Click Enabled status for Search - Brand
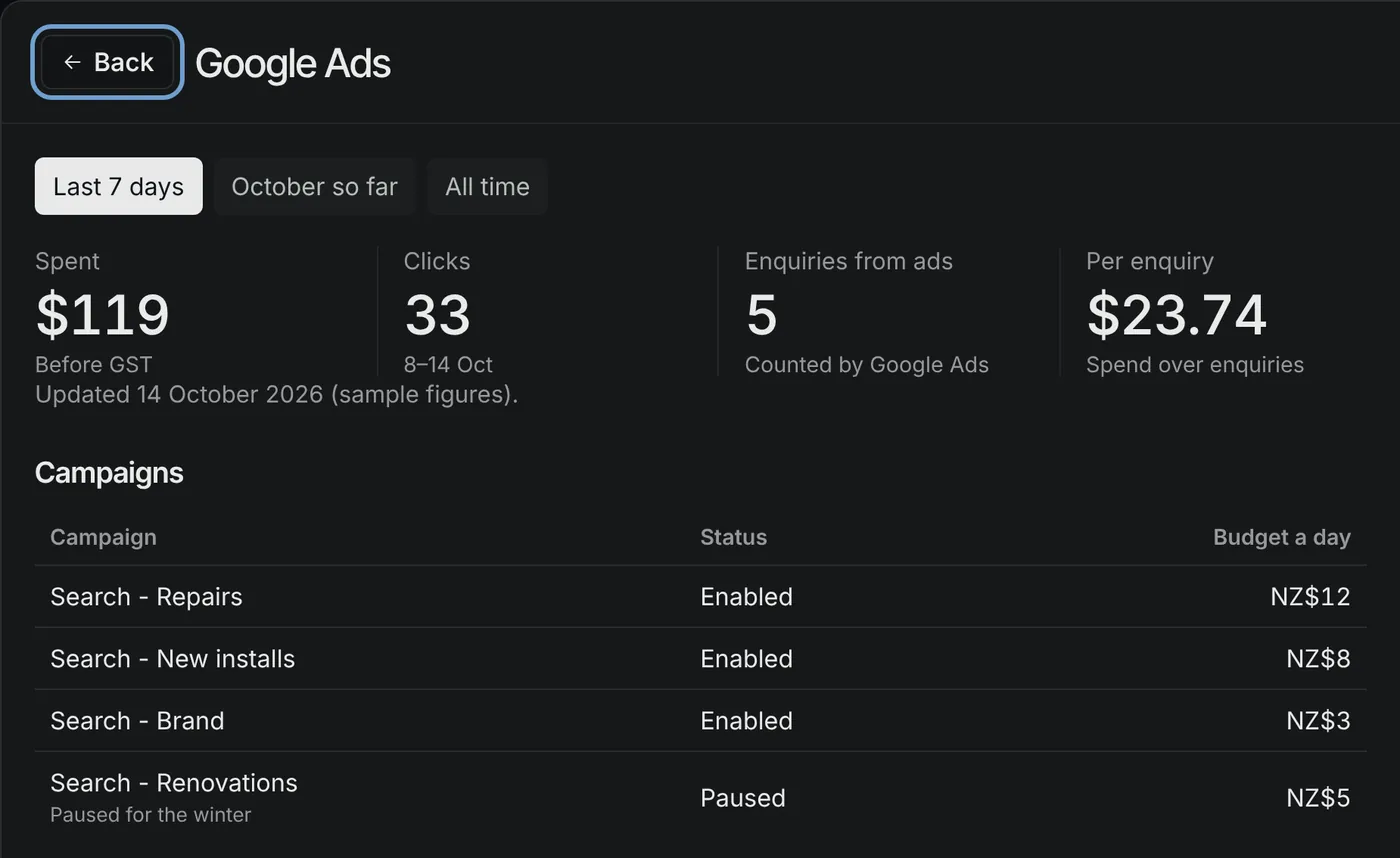This screenshot has height=858, width=1400. point(746,721)
